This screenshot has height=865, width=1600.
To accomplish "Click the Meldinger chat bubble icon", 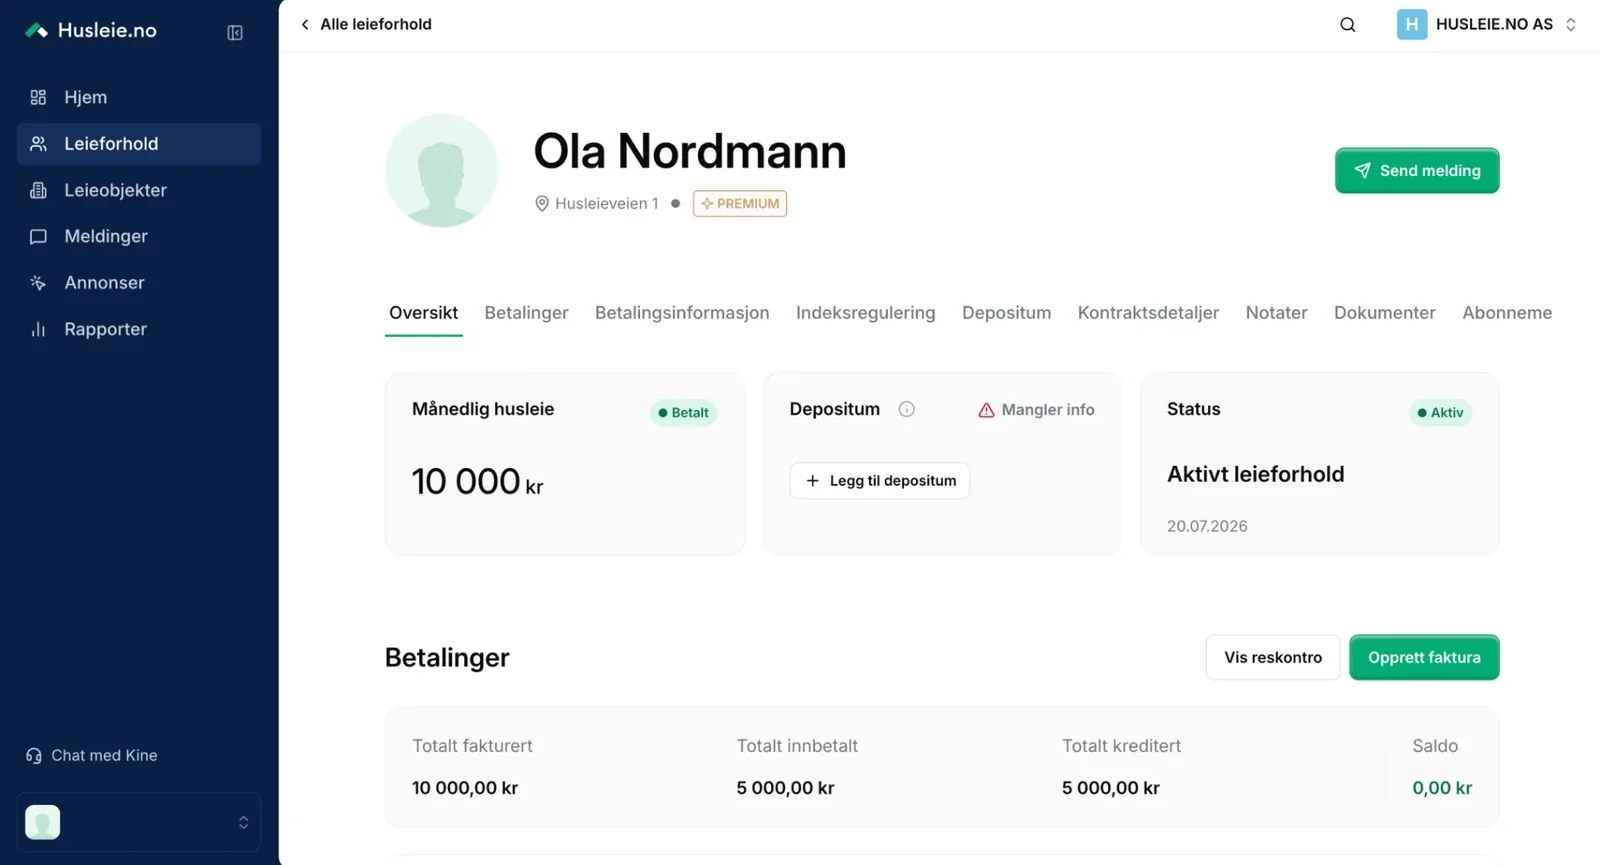I will coord(38,236).
